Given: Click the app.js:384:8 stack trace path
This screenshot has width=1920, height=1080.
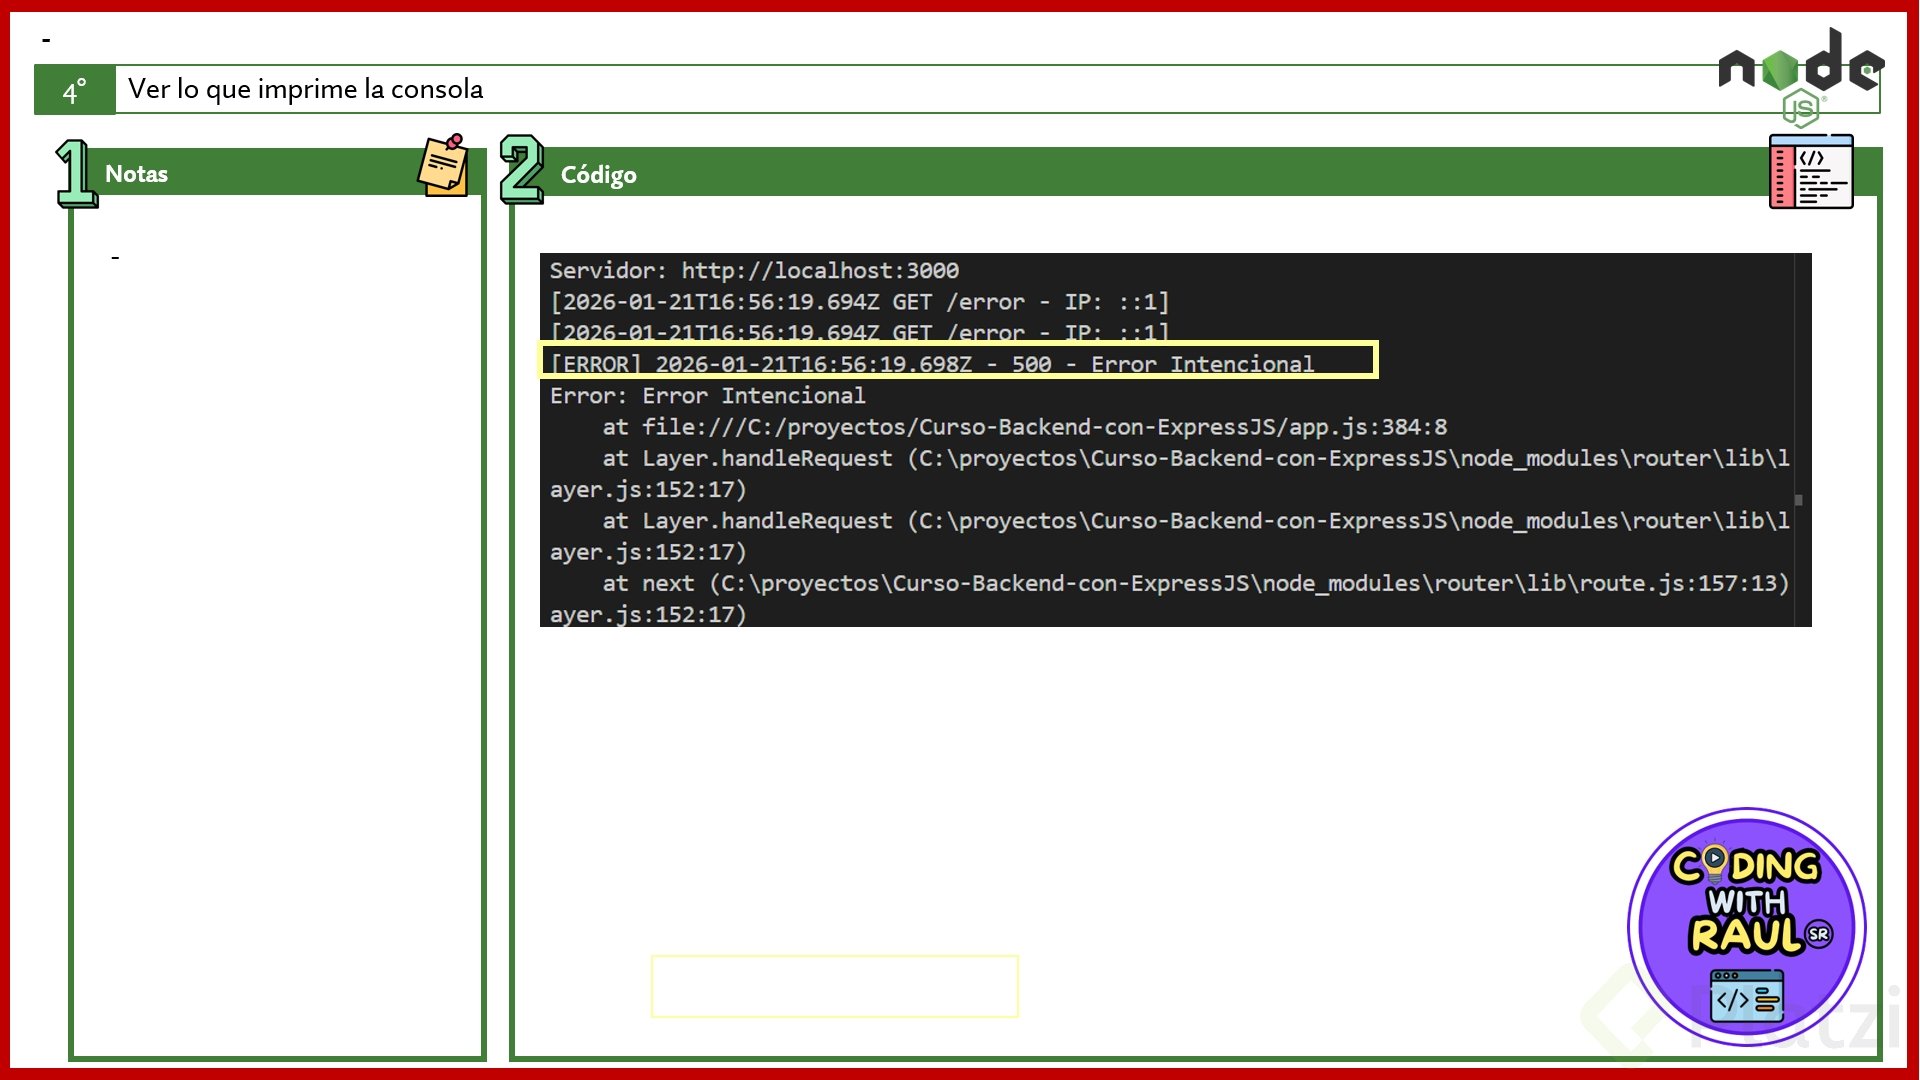Looking at the screenshot, I should click(x=1043, y=427).
